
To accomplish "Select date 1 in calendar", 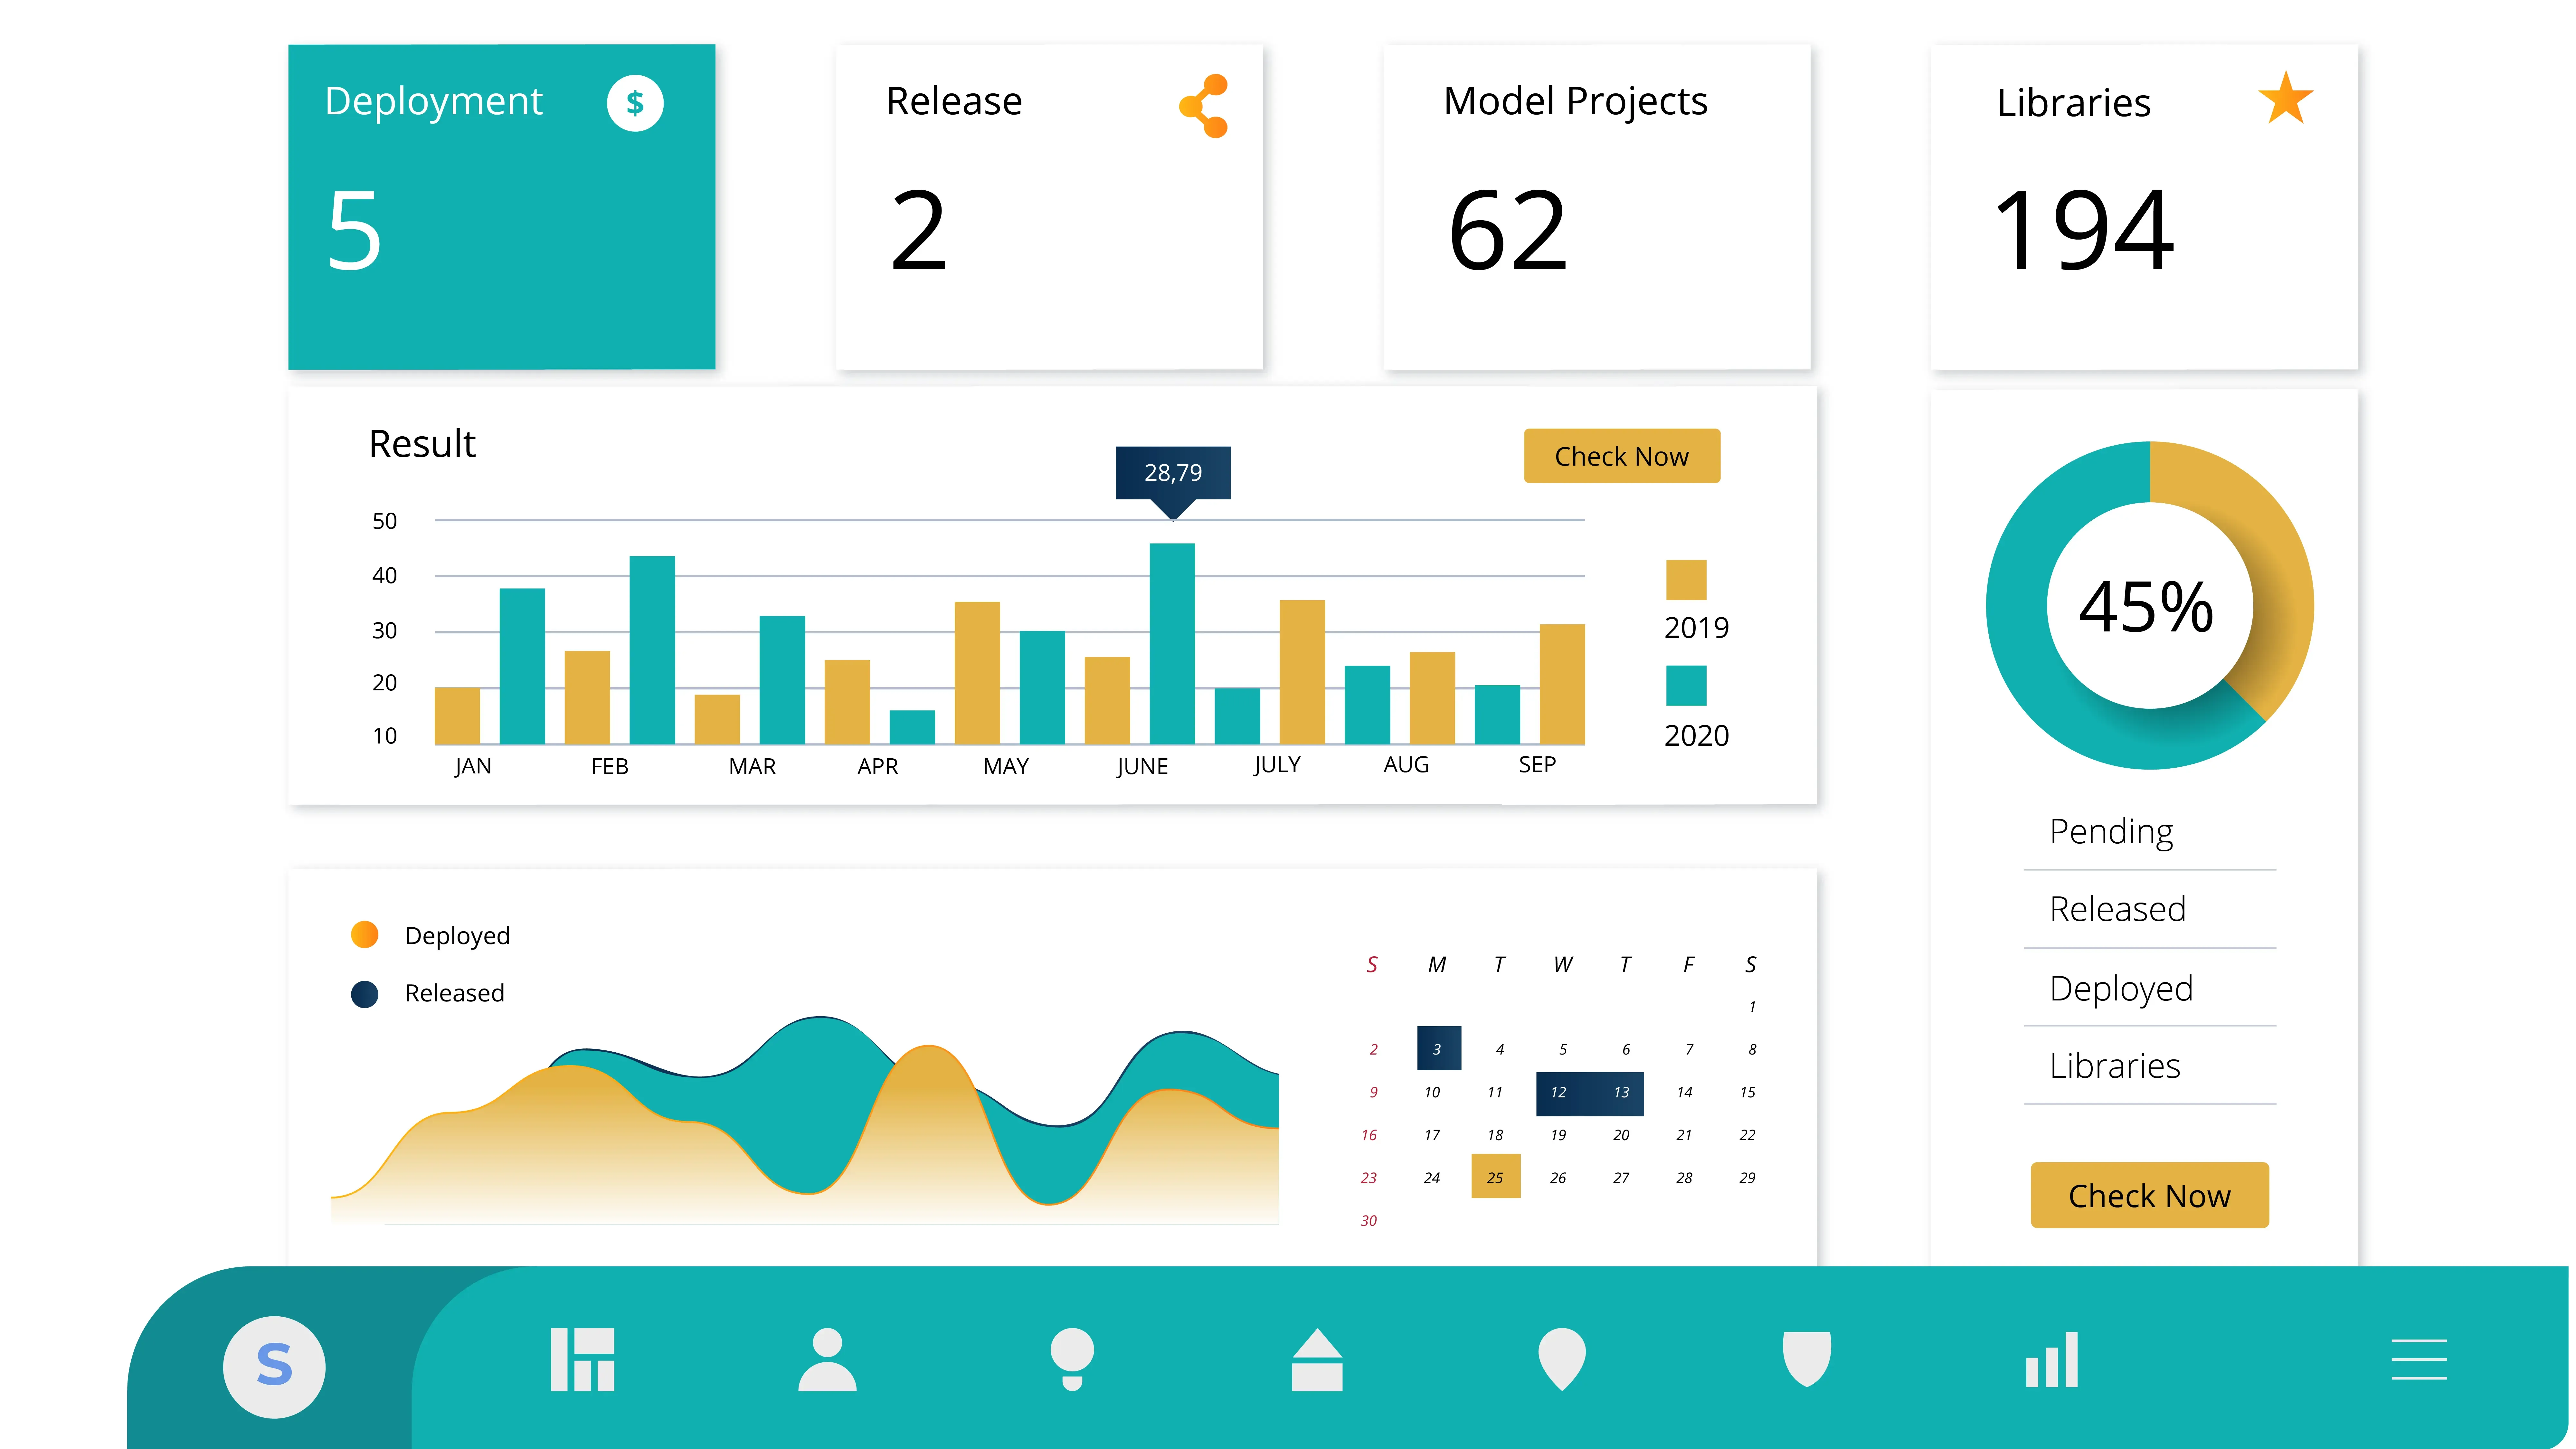I will 1752,1007.
